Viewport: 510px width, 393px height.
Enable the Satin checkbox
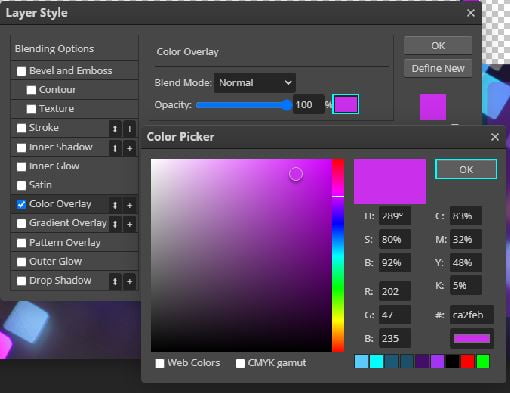(21, 185)
